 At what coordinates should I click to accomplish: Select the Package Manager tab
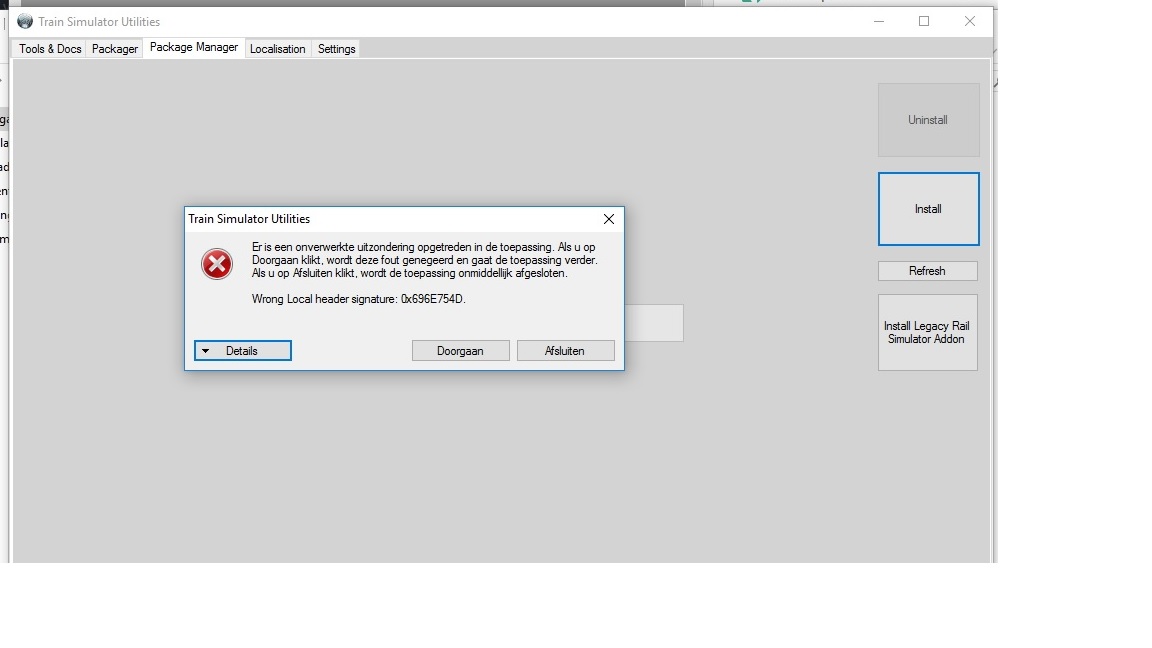(x=194, y=47)
